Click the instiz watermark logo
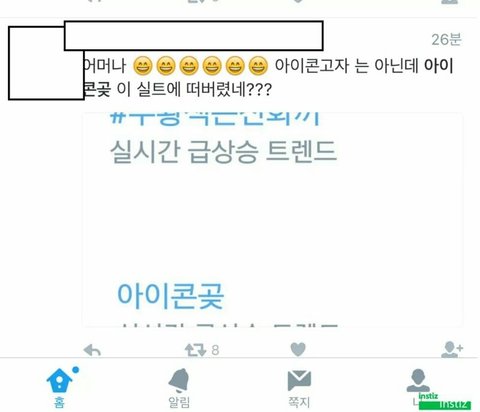The height and width of the screenshot is (412, 480). point(445,401)
